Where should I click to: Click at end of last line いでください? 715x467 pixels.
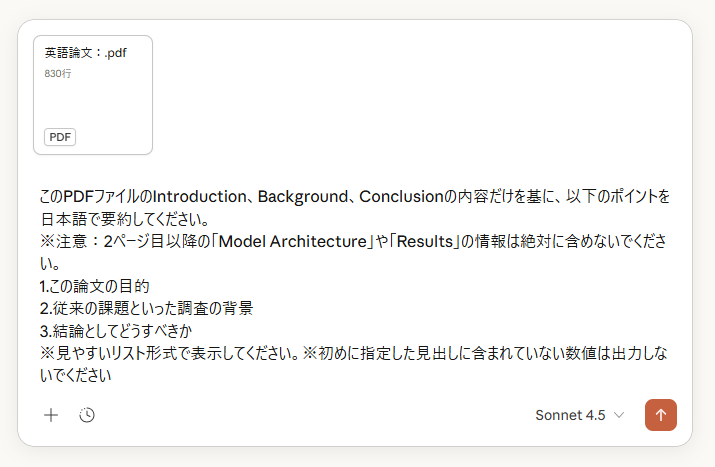point(111,375)
